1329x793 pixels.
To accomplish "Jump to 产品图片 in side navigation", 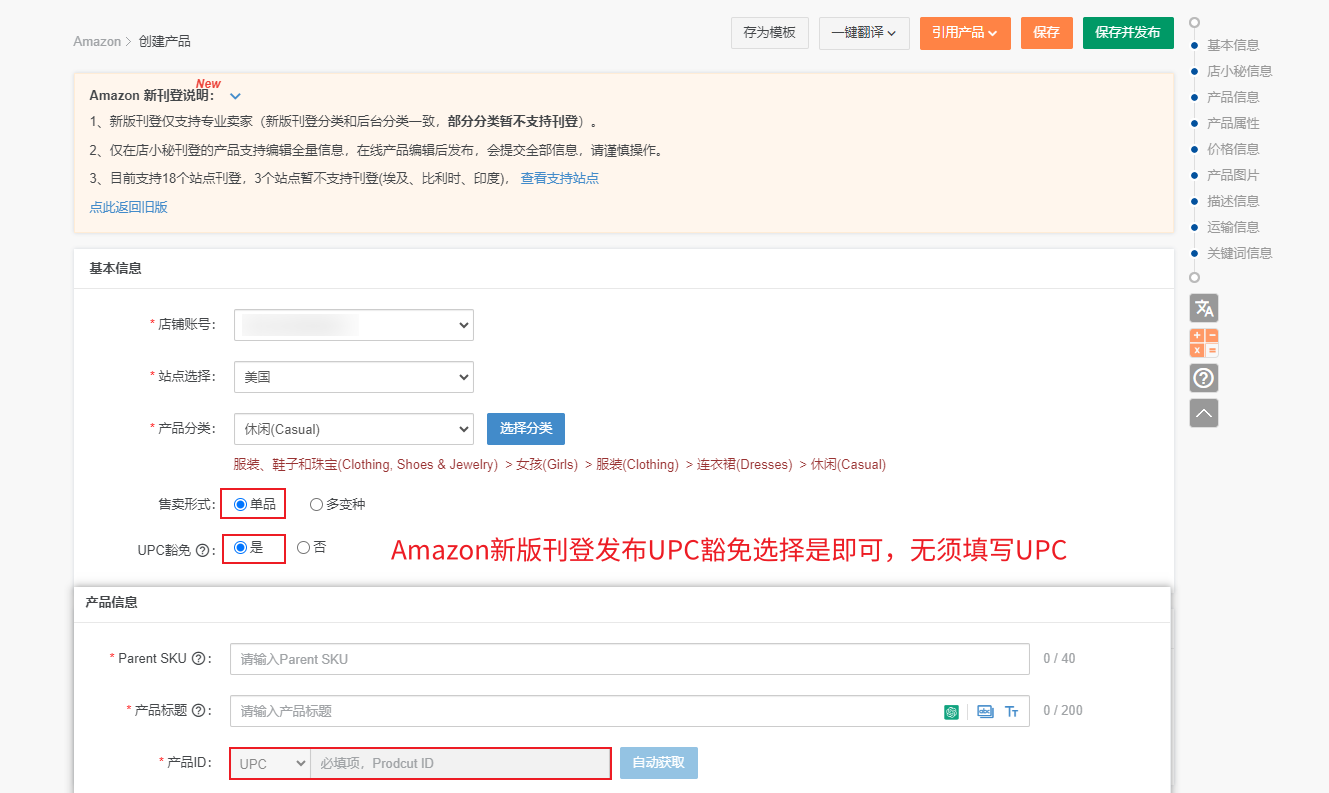I will point(1233,175).
